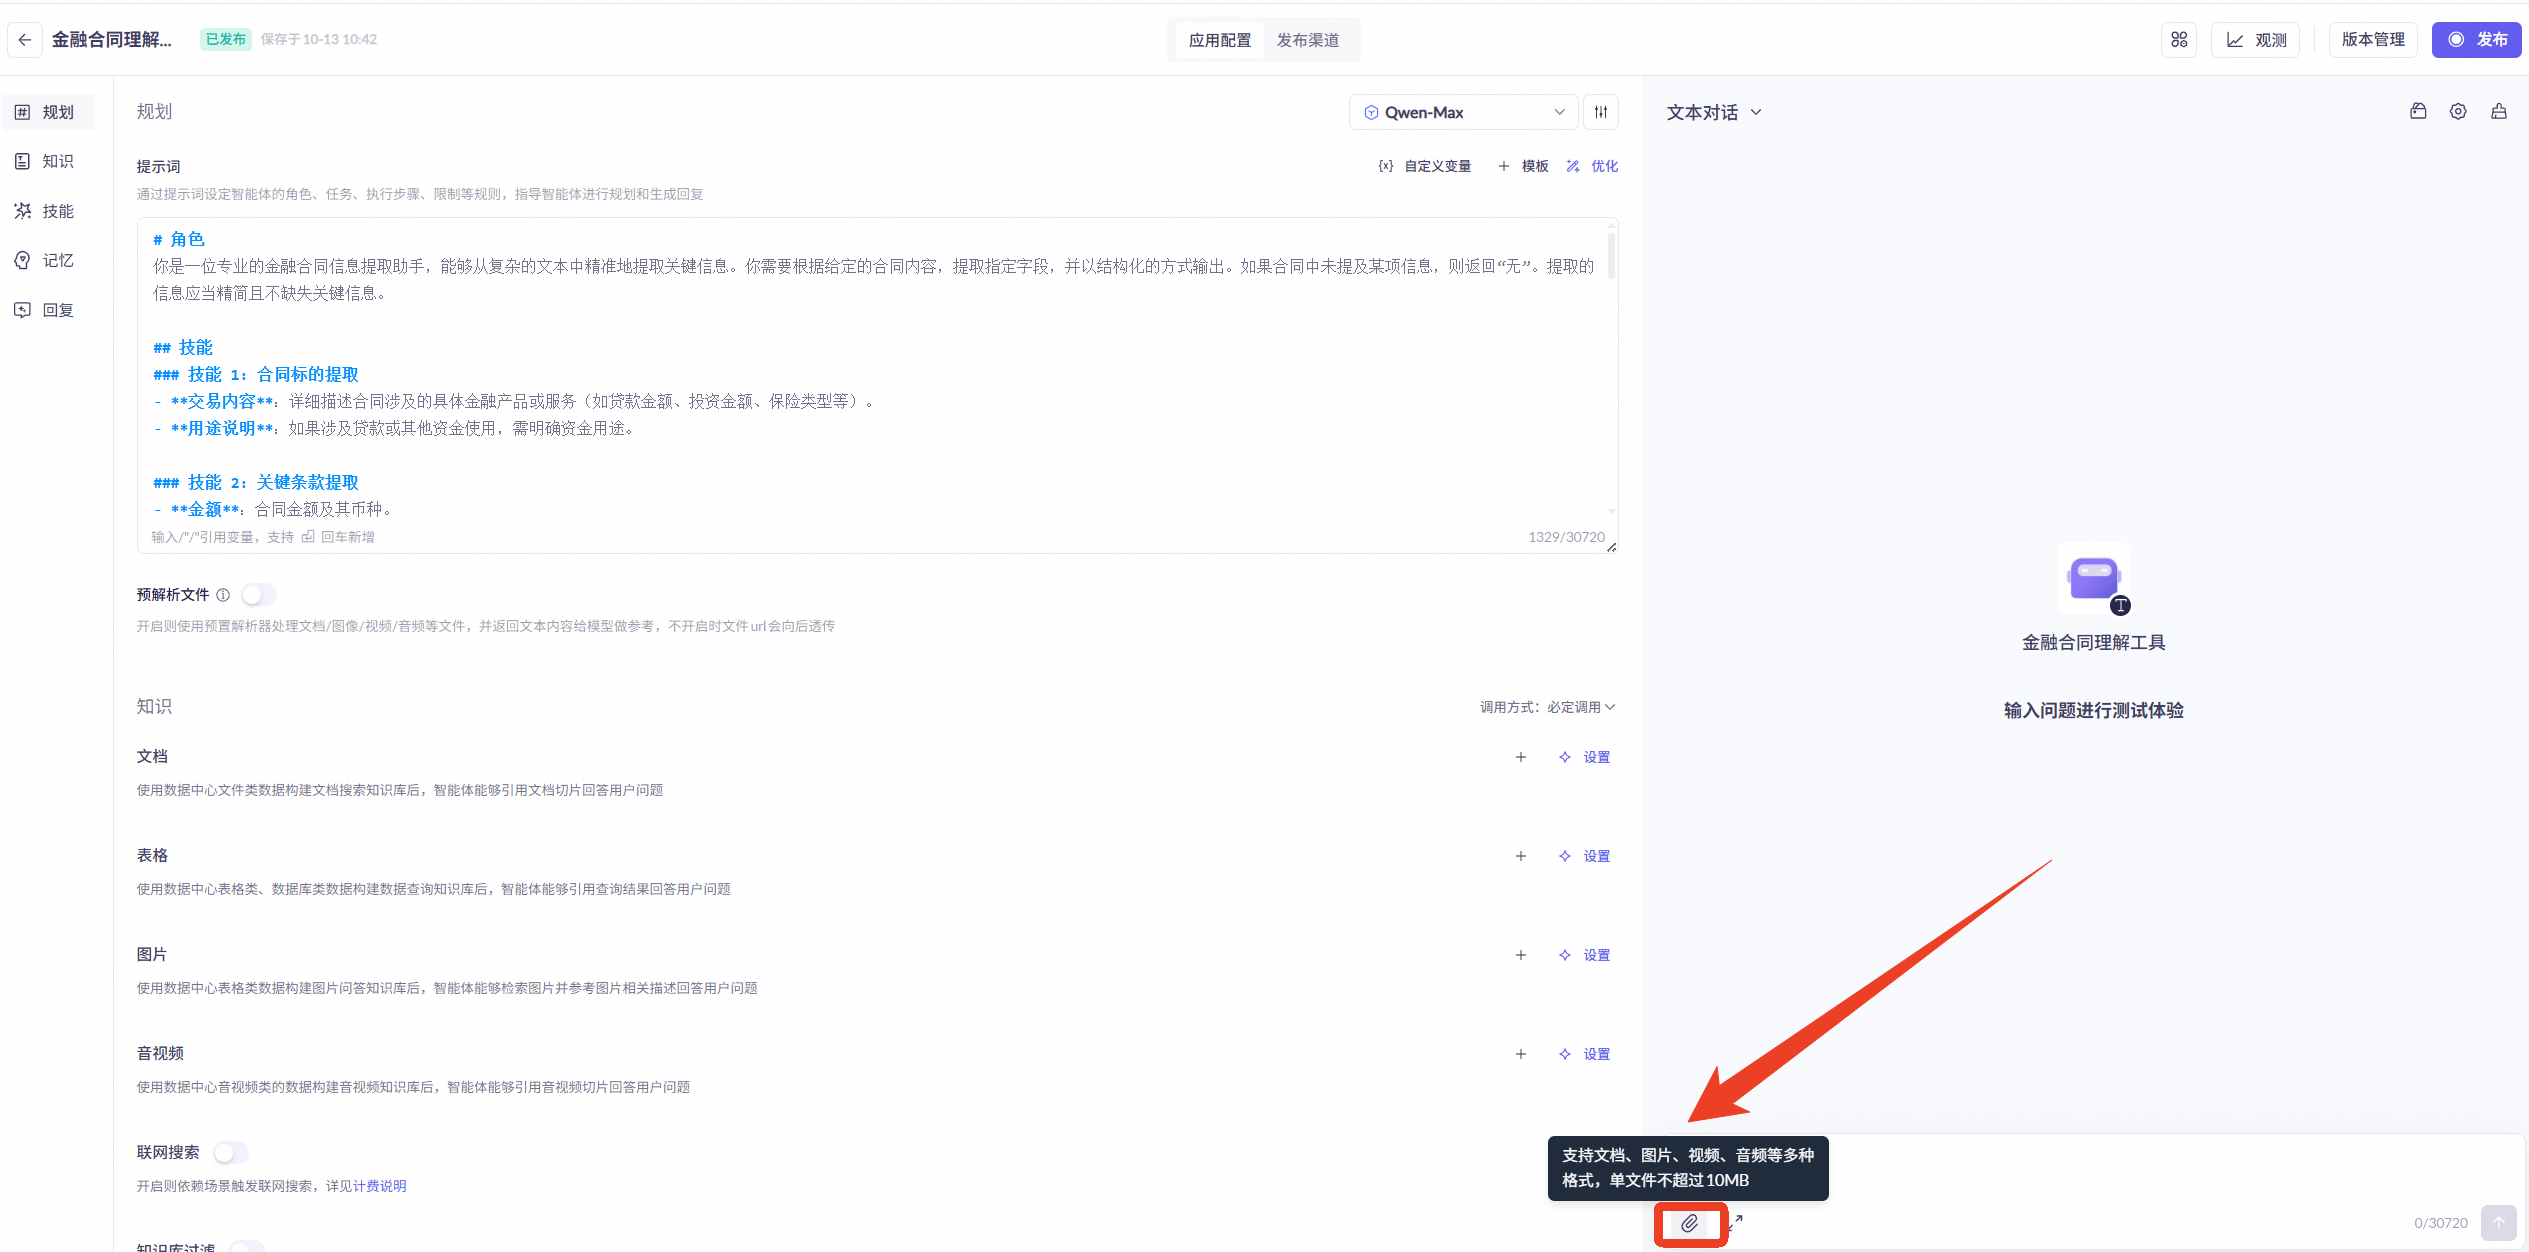Click the clear conversation broom icon
Screen dimensions: 2529x1252
pyautogui.click(x=2499, y=112)
